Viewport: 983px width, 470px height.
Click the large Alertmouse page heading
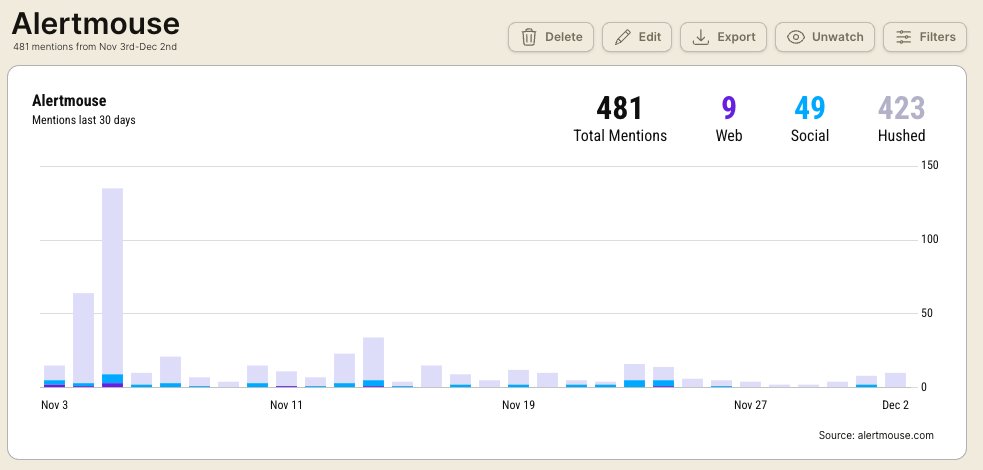point(95,23)
